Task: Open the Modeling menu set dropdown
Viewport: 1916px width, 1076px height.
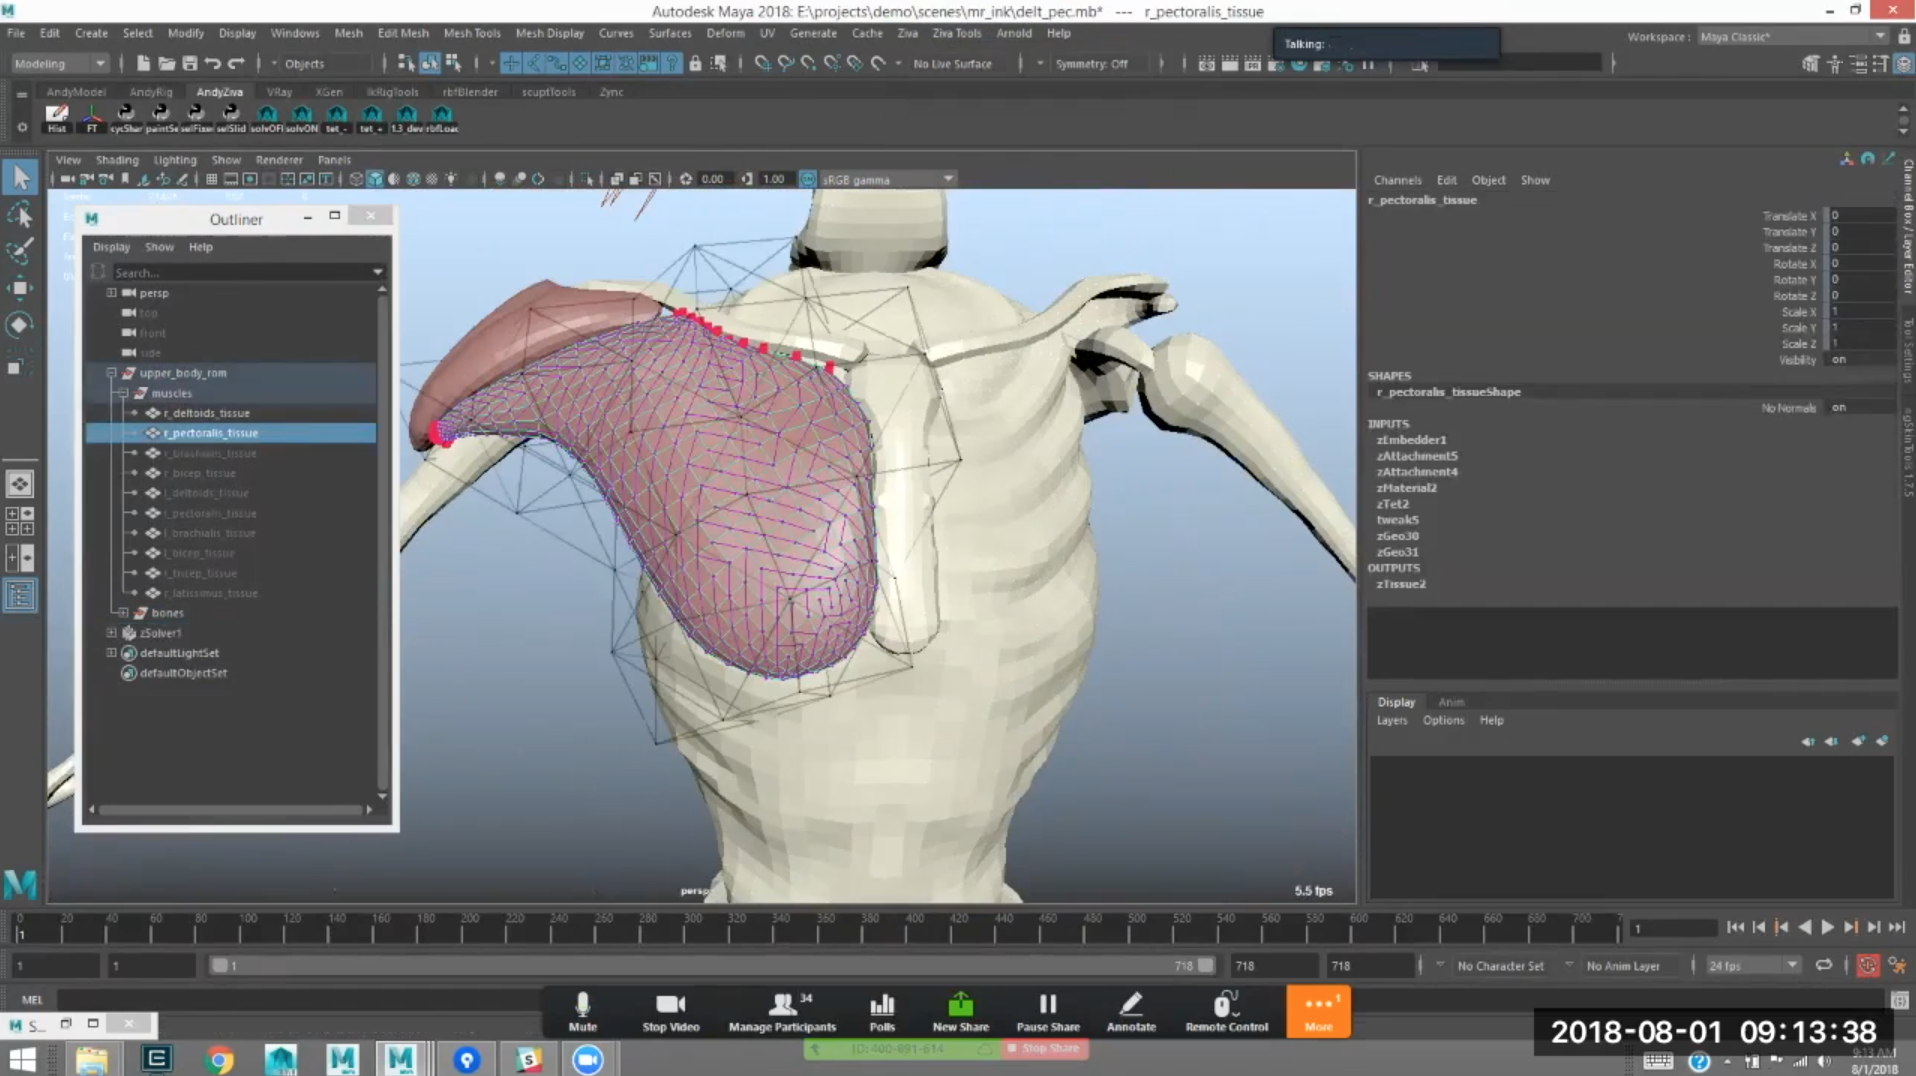Action: (60, 64)
